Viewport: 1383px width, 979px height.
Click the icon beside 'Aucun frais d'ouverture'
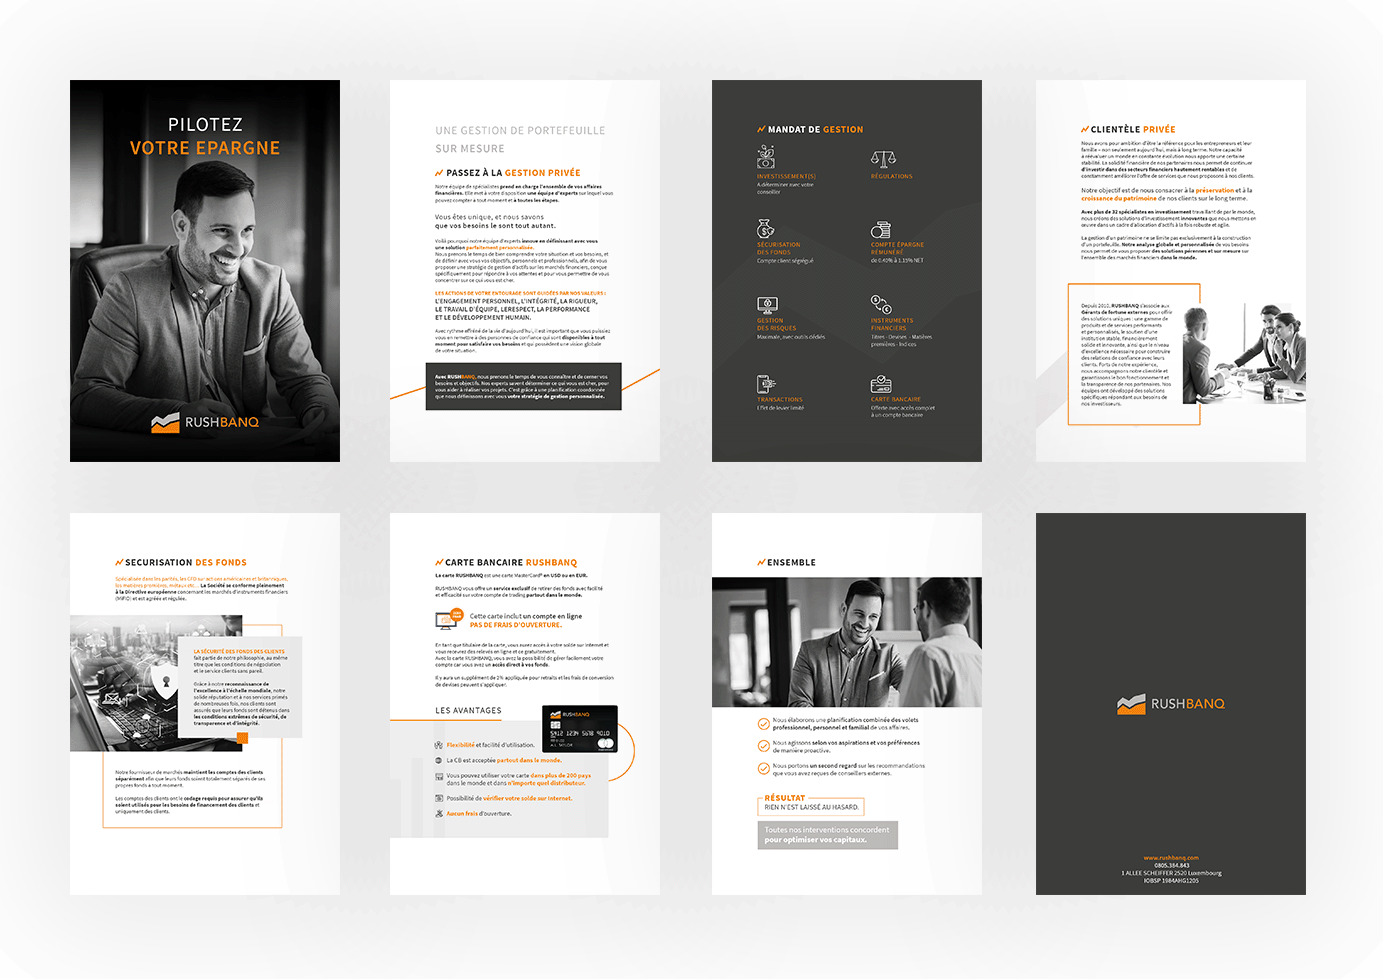tap(439, 813)
